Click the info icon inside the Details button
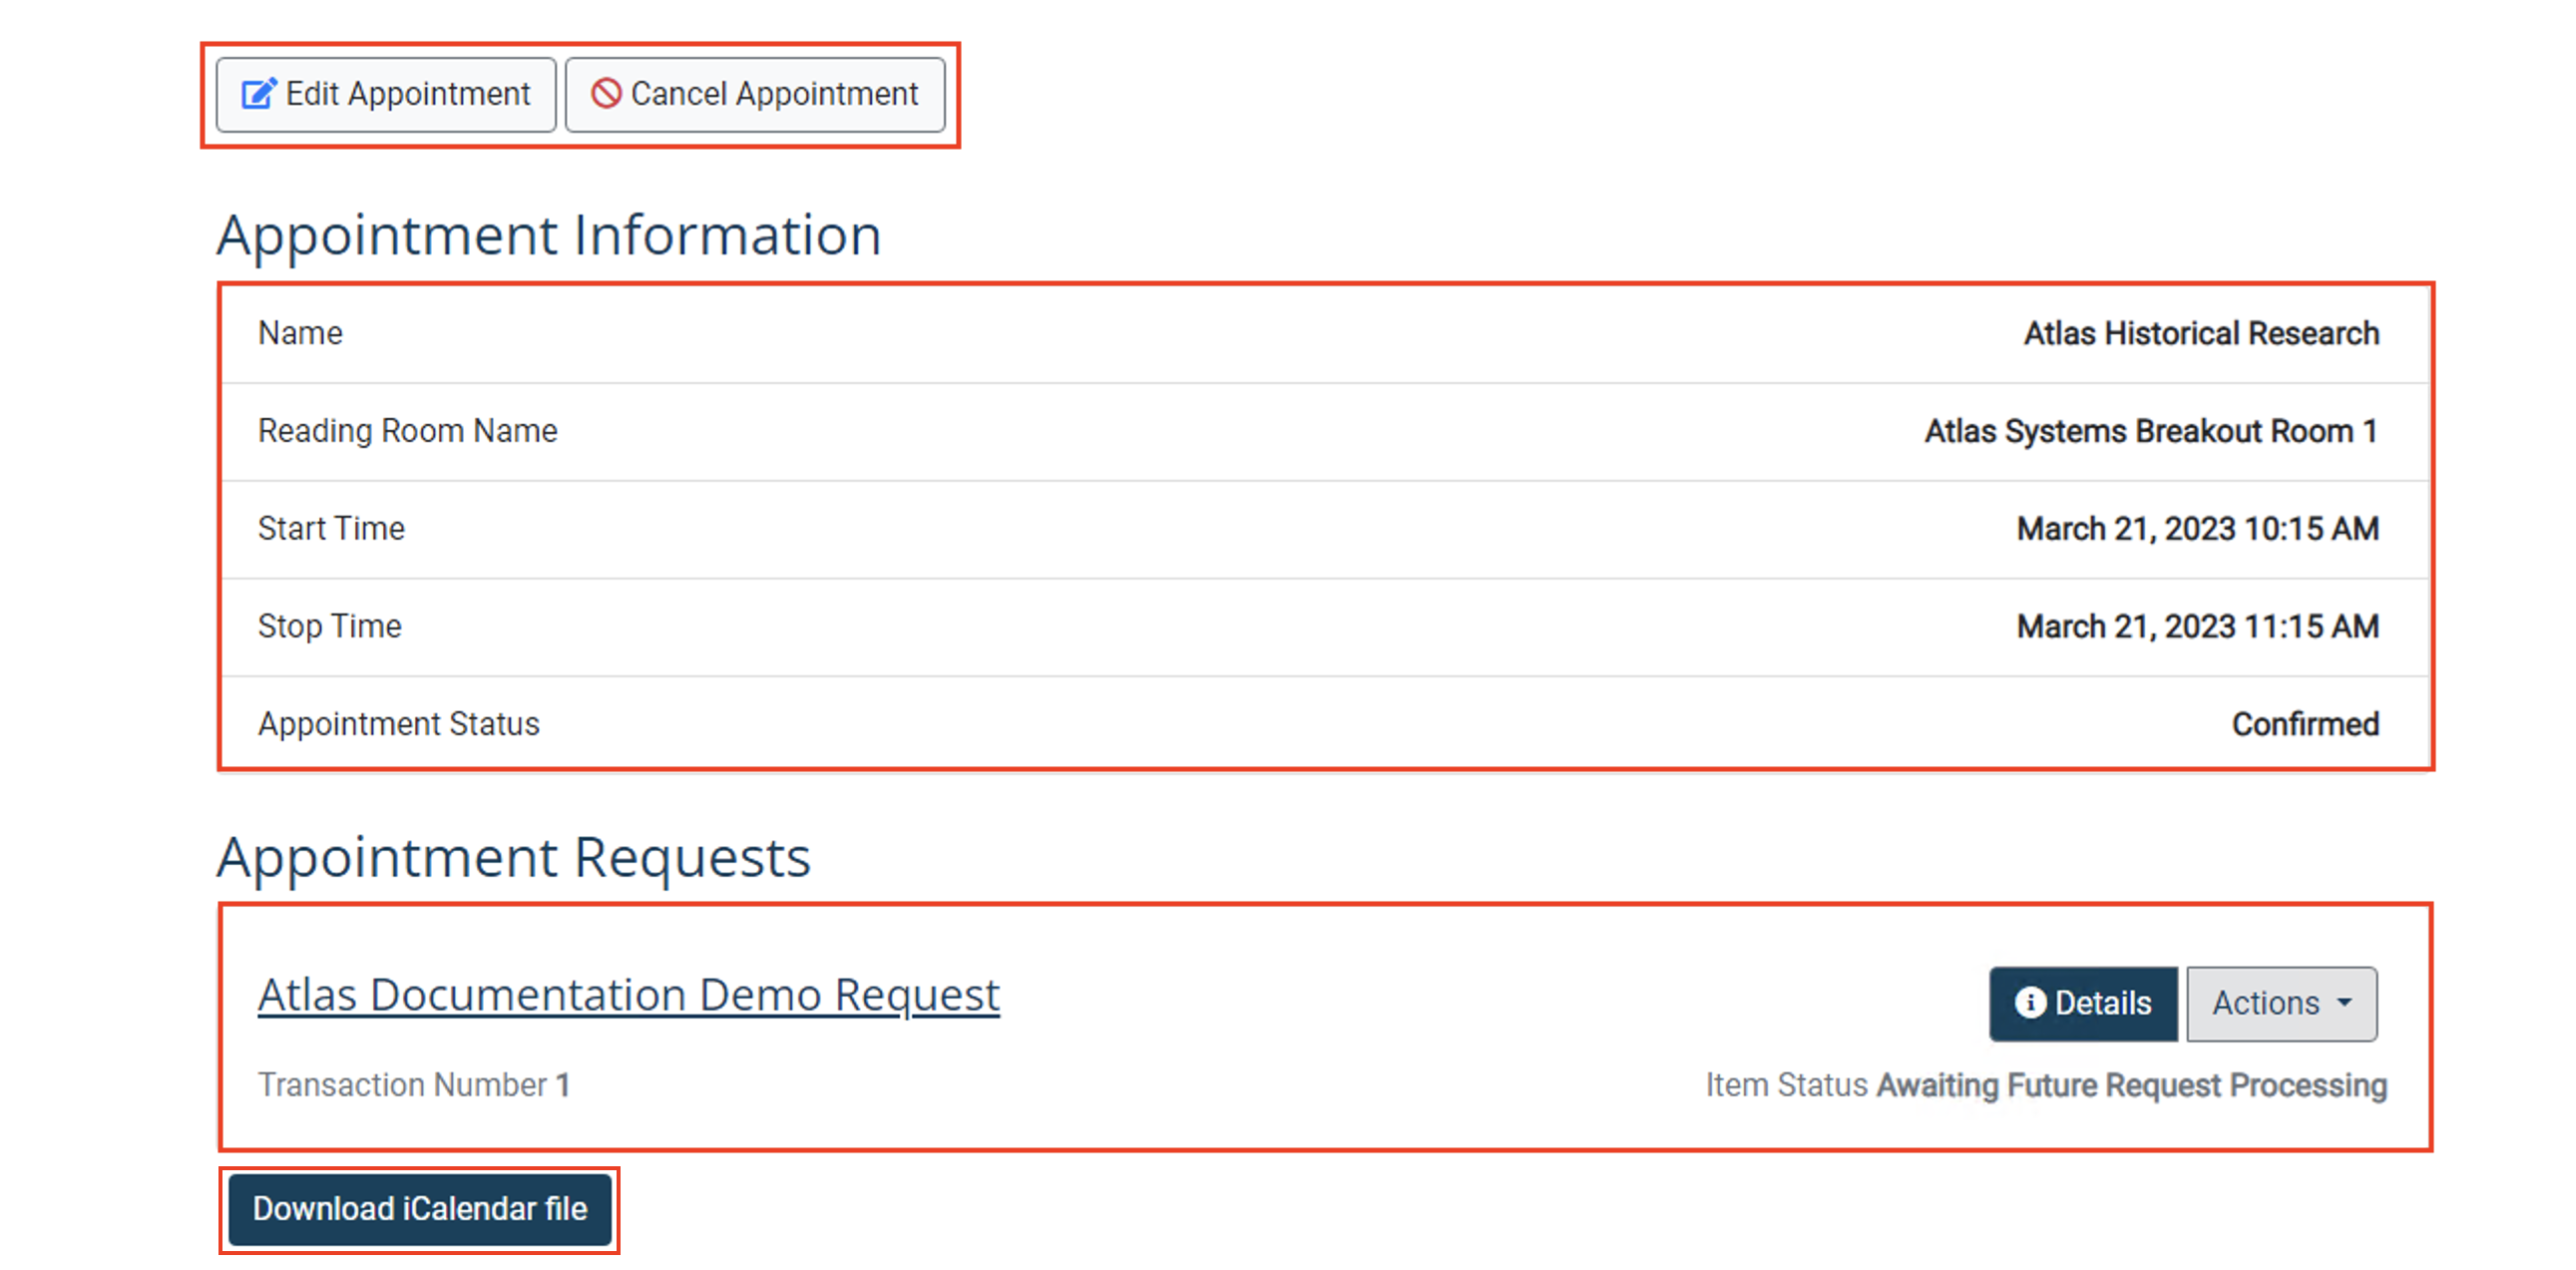Screen dimensions: 2576x1270 pyautogui.click(x=2033, y=1004)
